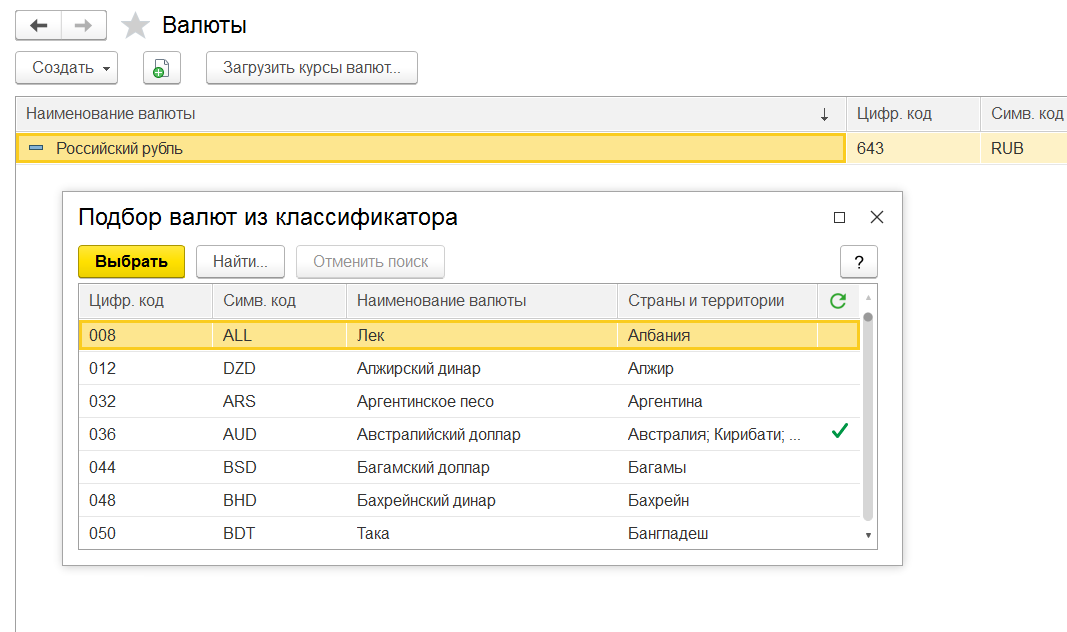Select the Бахрейнский динар row
This screenshot has width=1067, height=632.
tap(470, 501)
